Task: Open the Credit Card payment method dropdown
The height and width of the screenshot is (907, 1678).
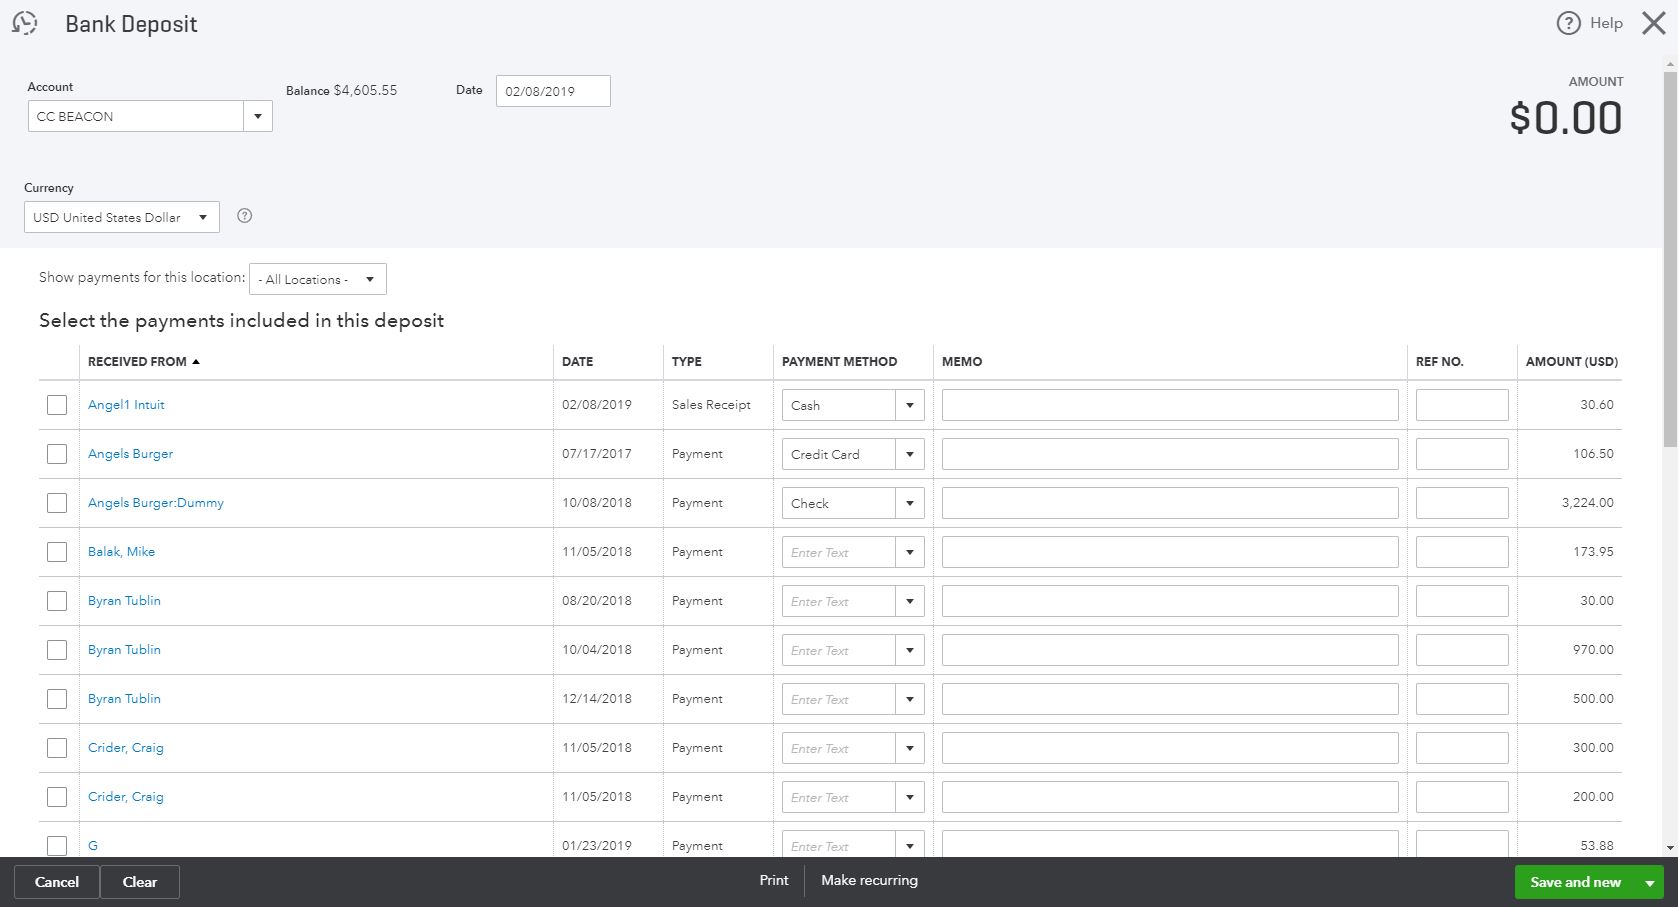Action: click(909, 453)
